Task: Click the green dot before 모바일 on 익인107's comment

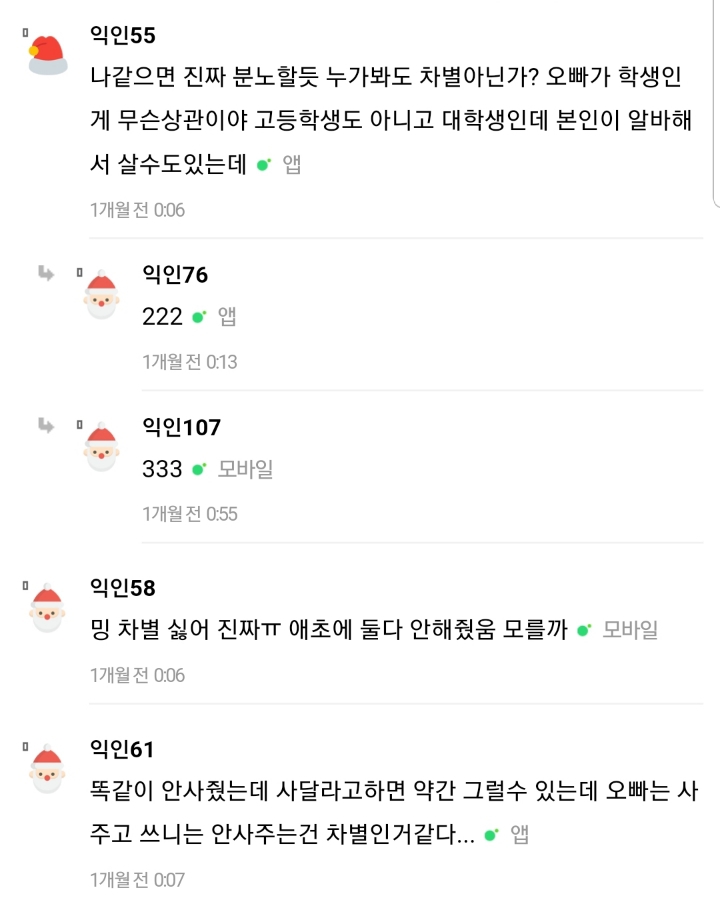Action: pos(195,469)
